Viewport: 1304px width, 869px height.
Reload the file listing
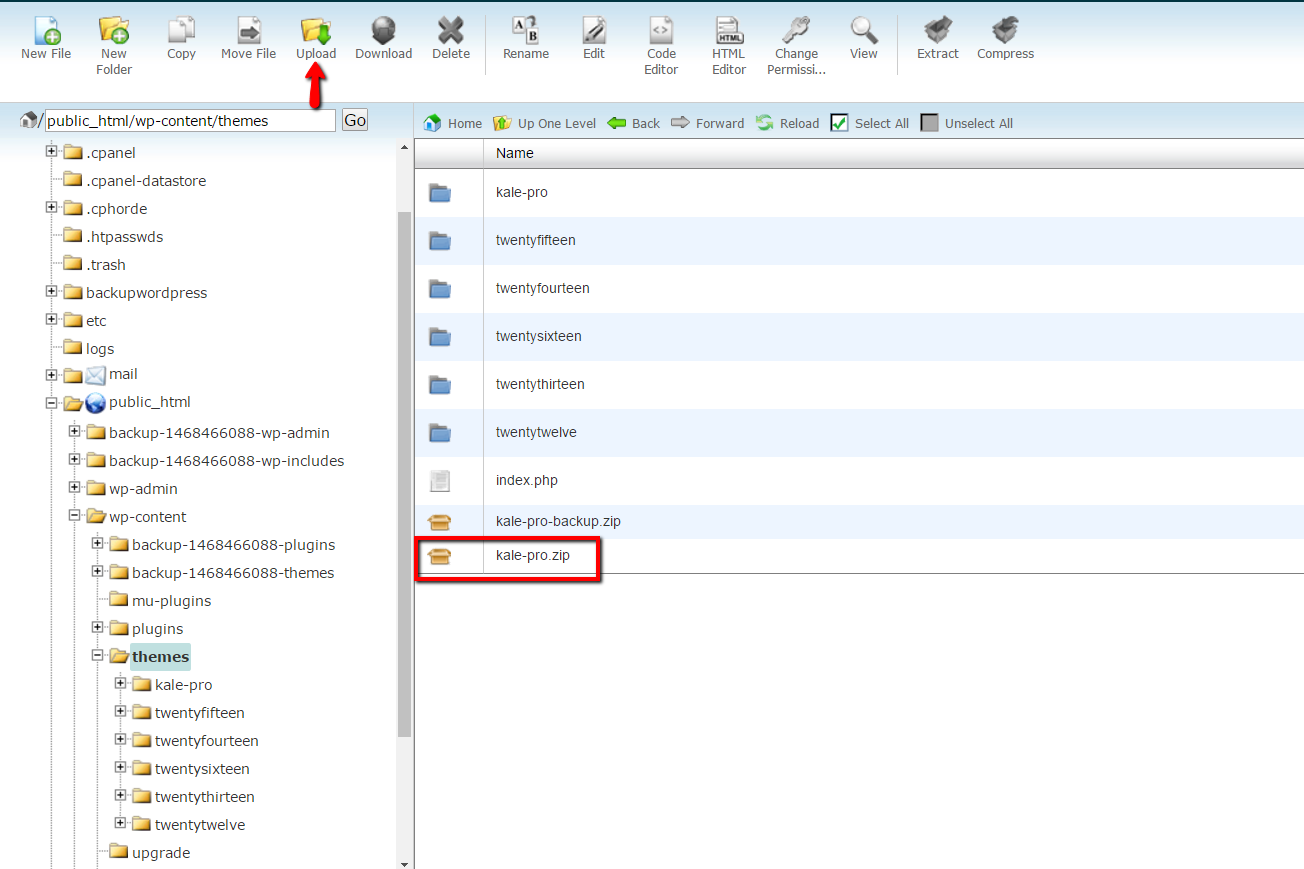pyautogui.click(x=787, y=123)
